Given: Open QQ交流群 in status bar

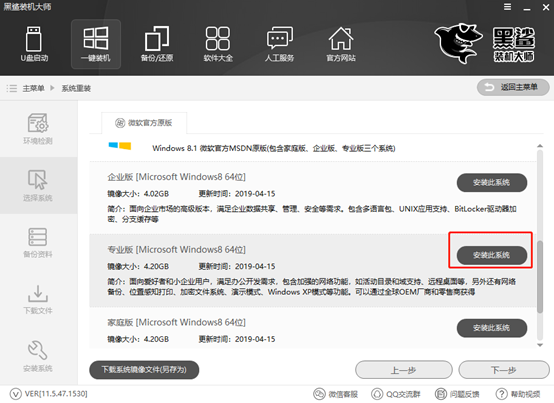Looking at the screenshot, I should click(396, 394).
